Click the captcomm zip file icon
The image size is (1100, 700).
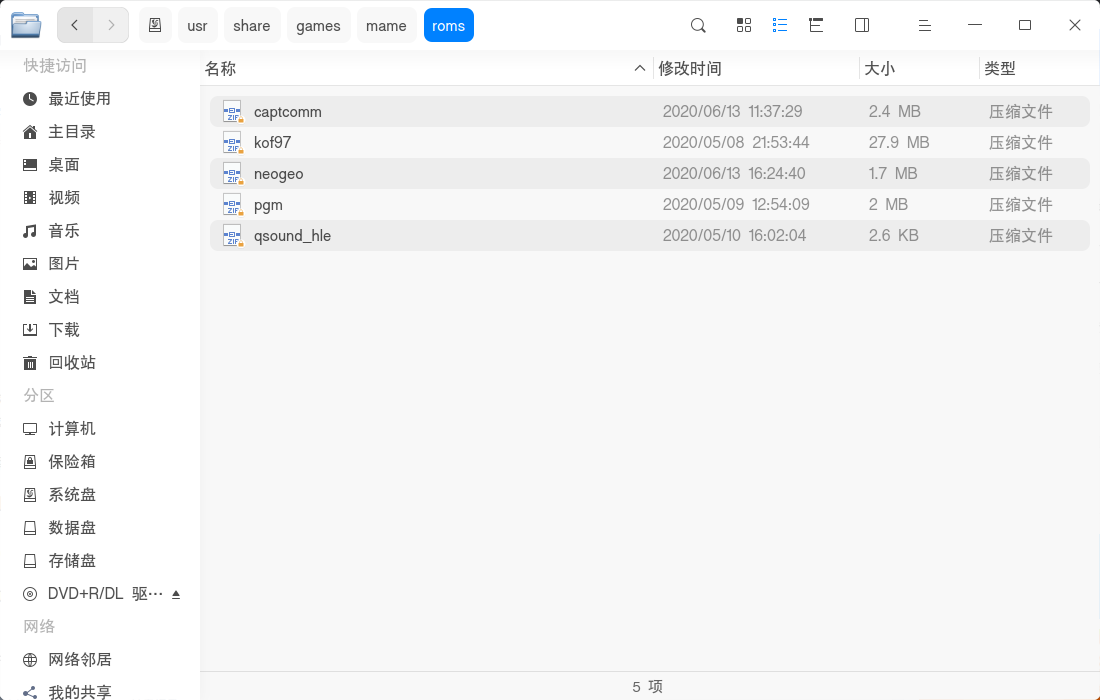point(232,112)
